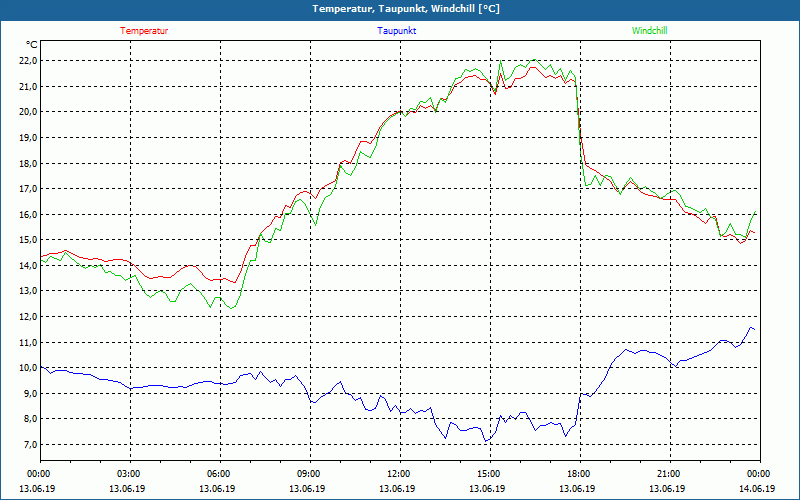
Task: Click the "15,0" y-axis value
Action: pos(29,240)
